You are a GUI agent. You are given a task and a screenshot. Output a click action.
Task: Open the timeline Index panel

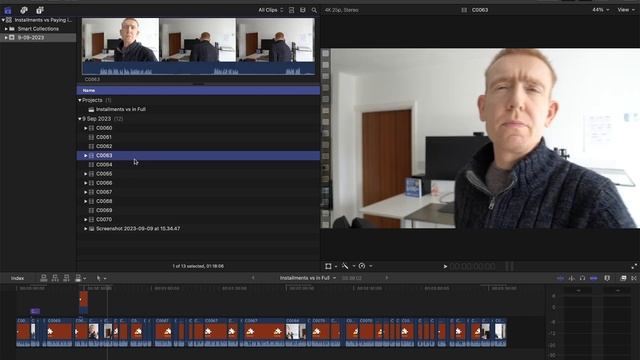[x=17, y=278]
